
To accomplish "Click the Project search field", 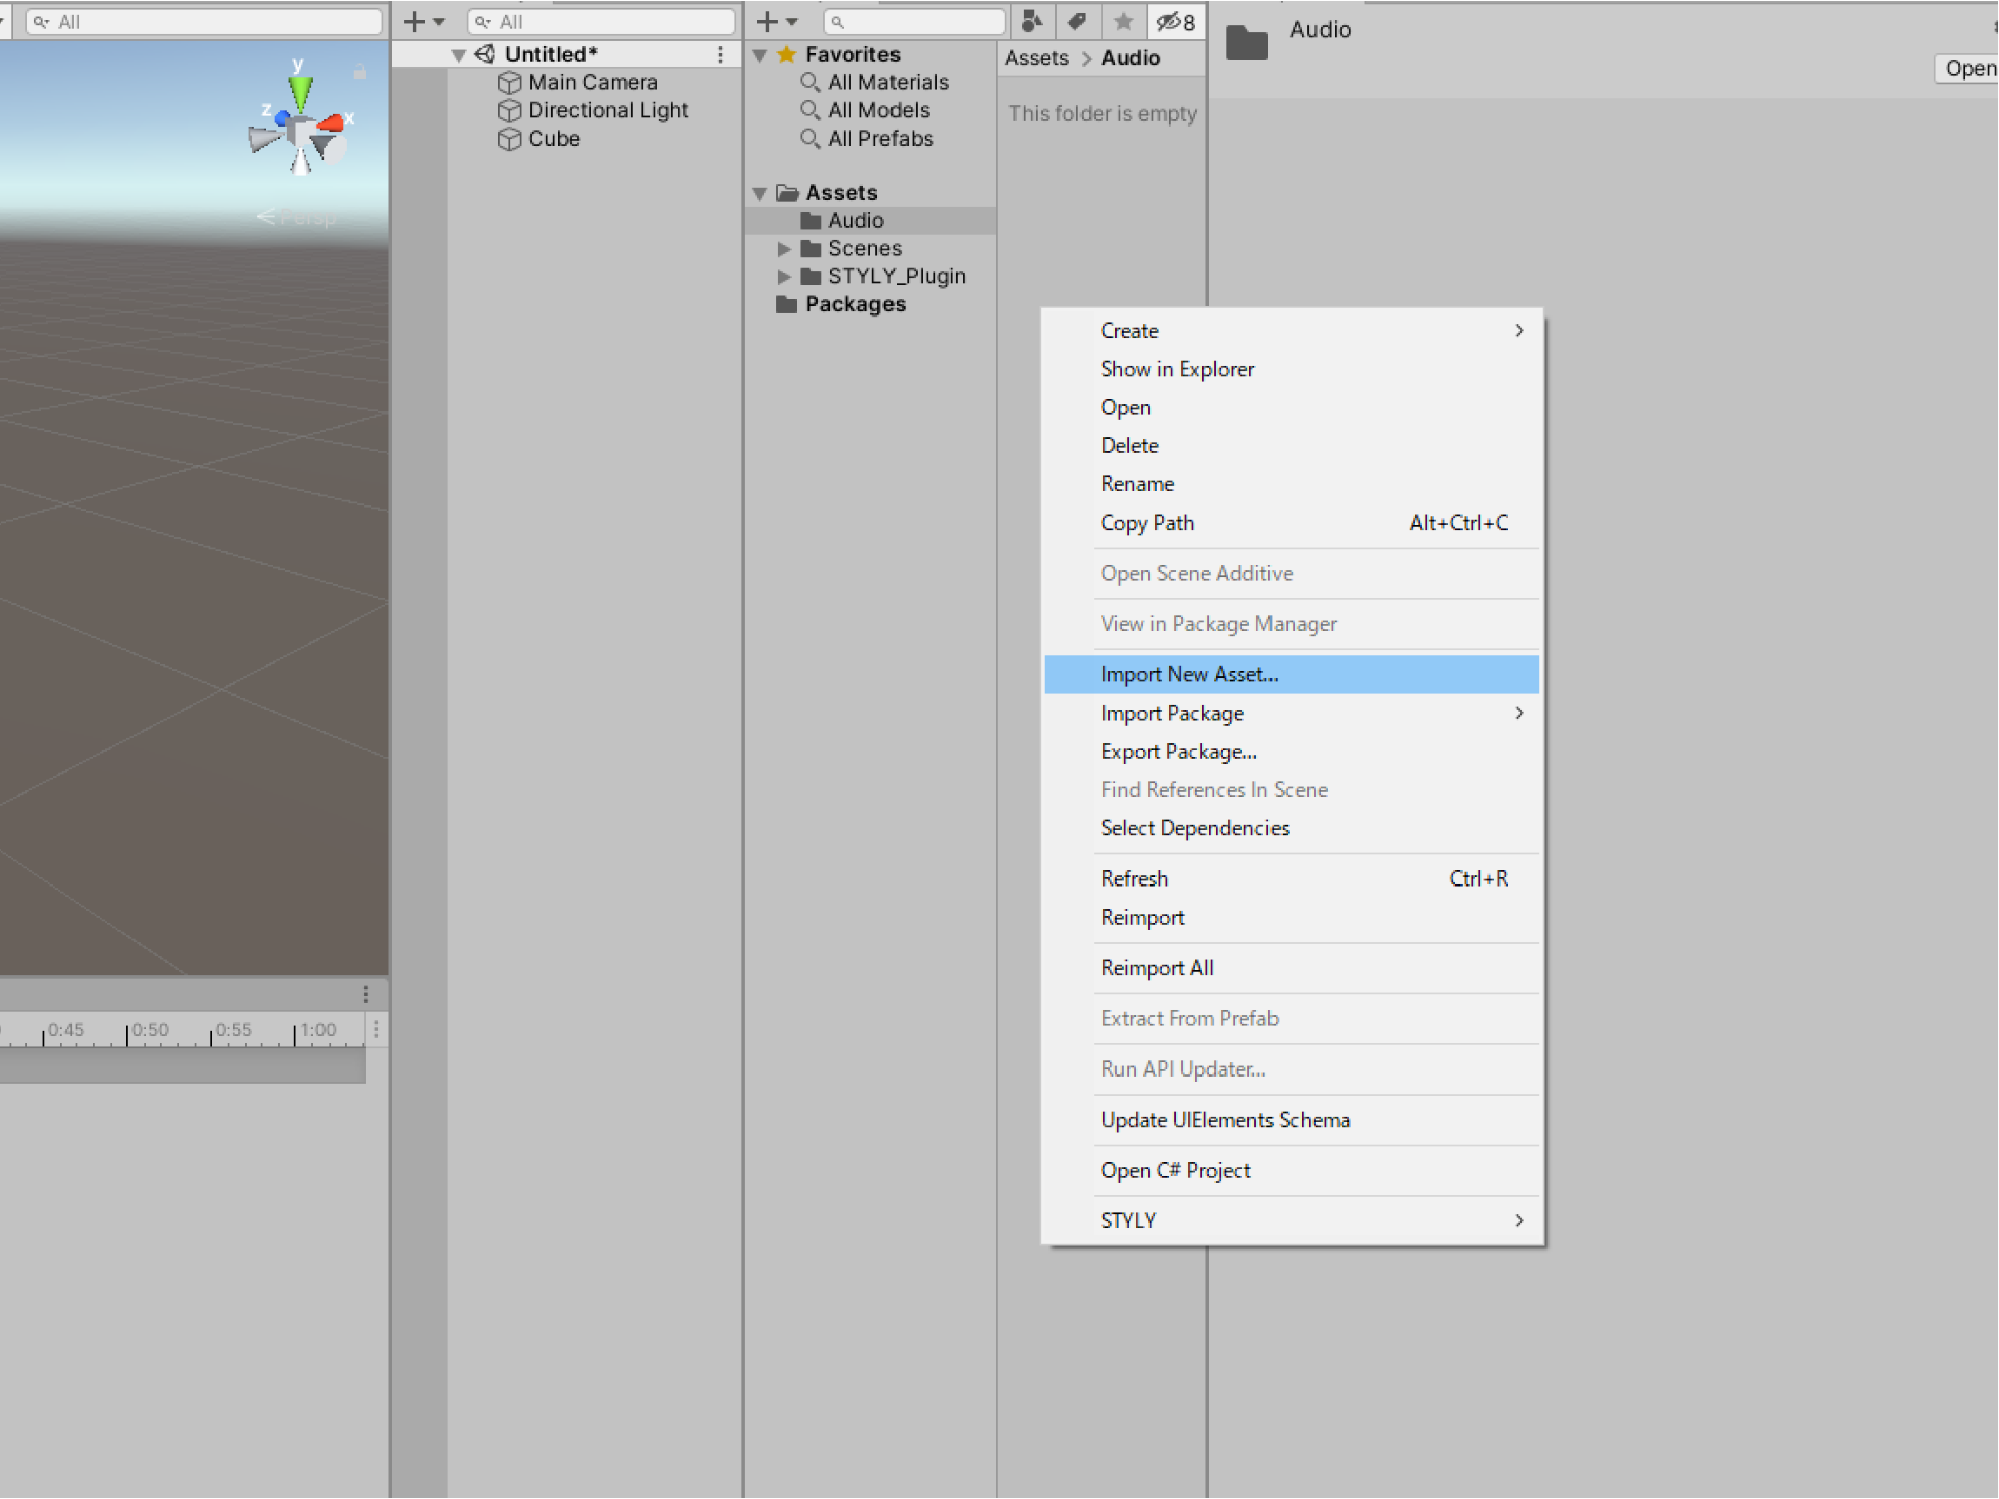I will [914, 21].
